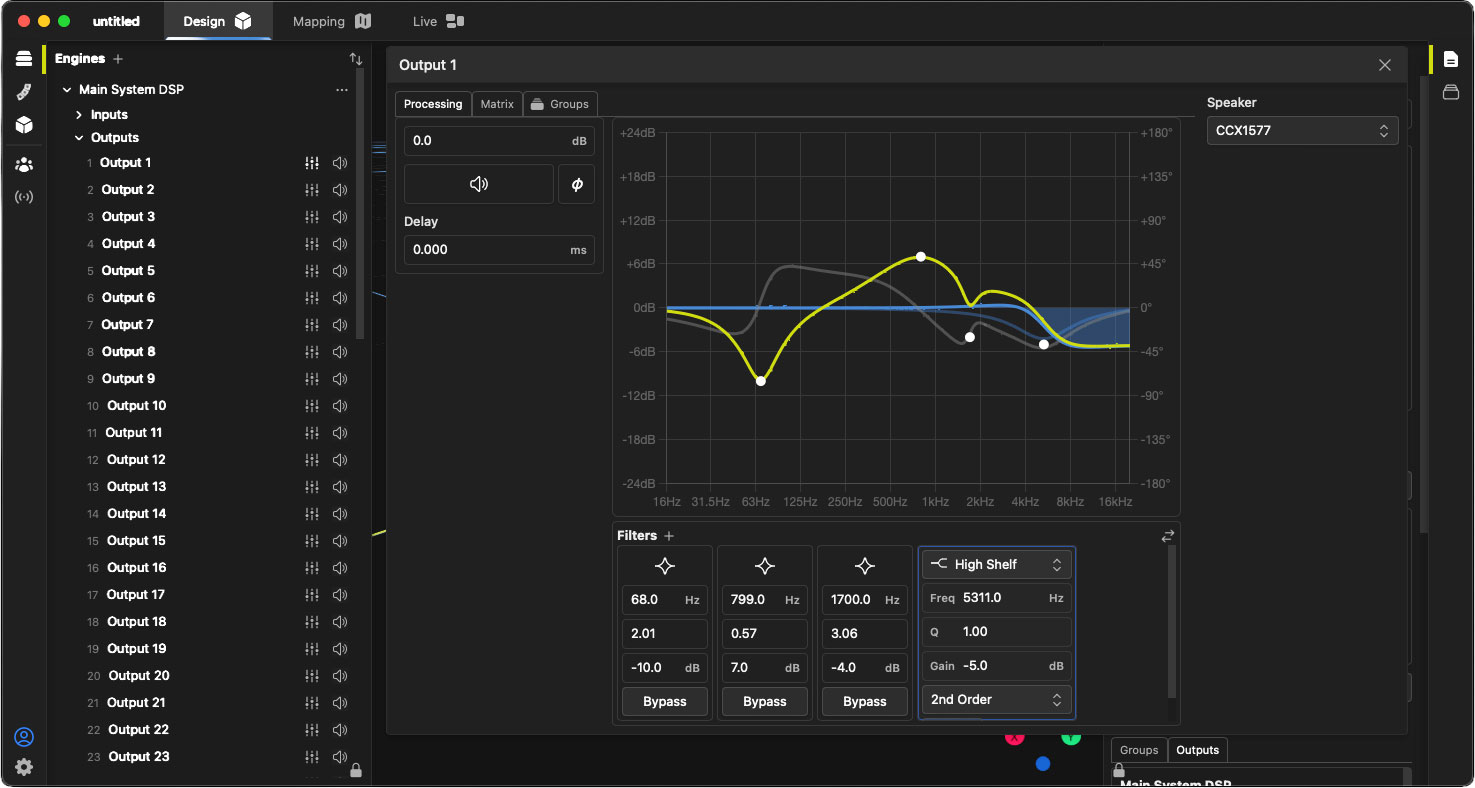Select the EQ point at the +6dB peak
The width and height of the screenshot is (1475, 788).
(921, 257)
